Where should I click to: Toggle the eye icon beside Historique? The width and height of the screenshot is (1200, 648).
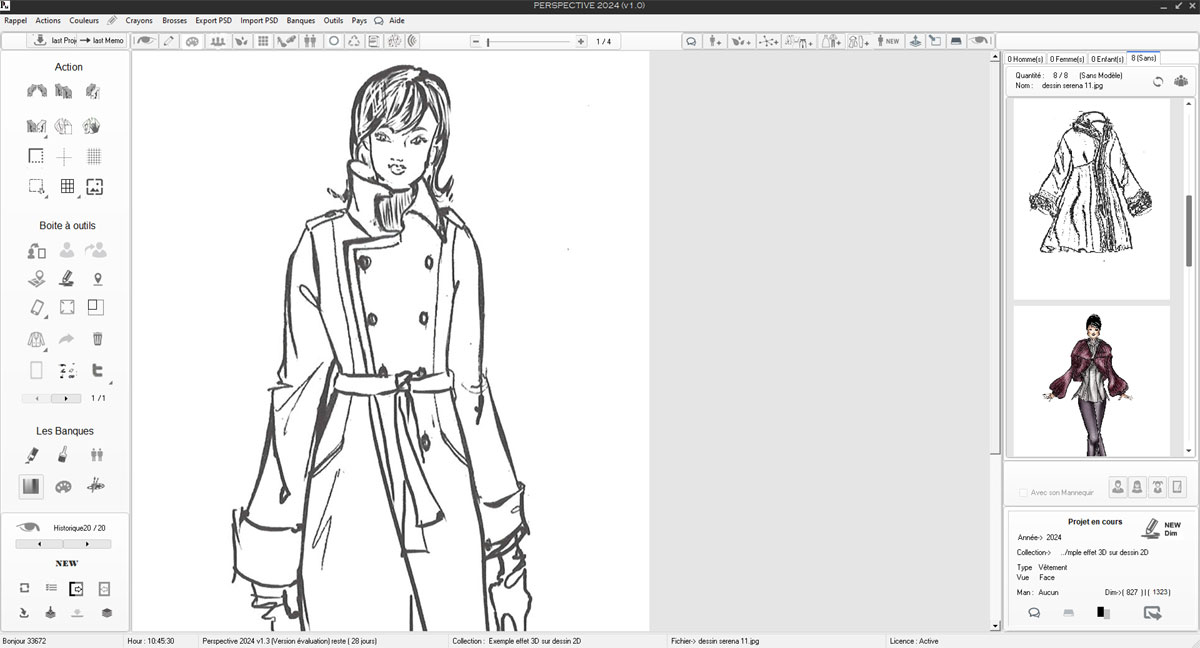pos(28,527)
